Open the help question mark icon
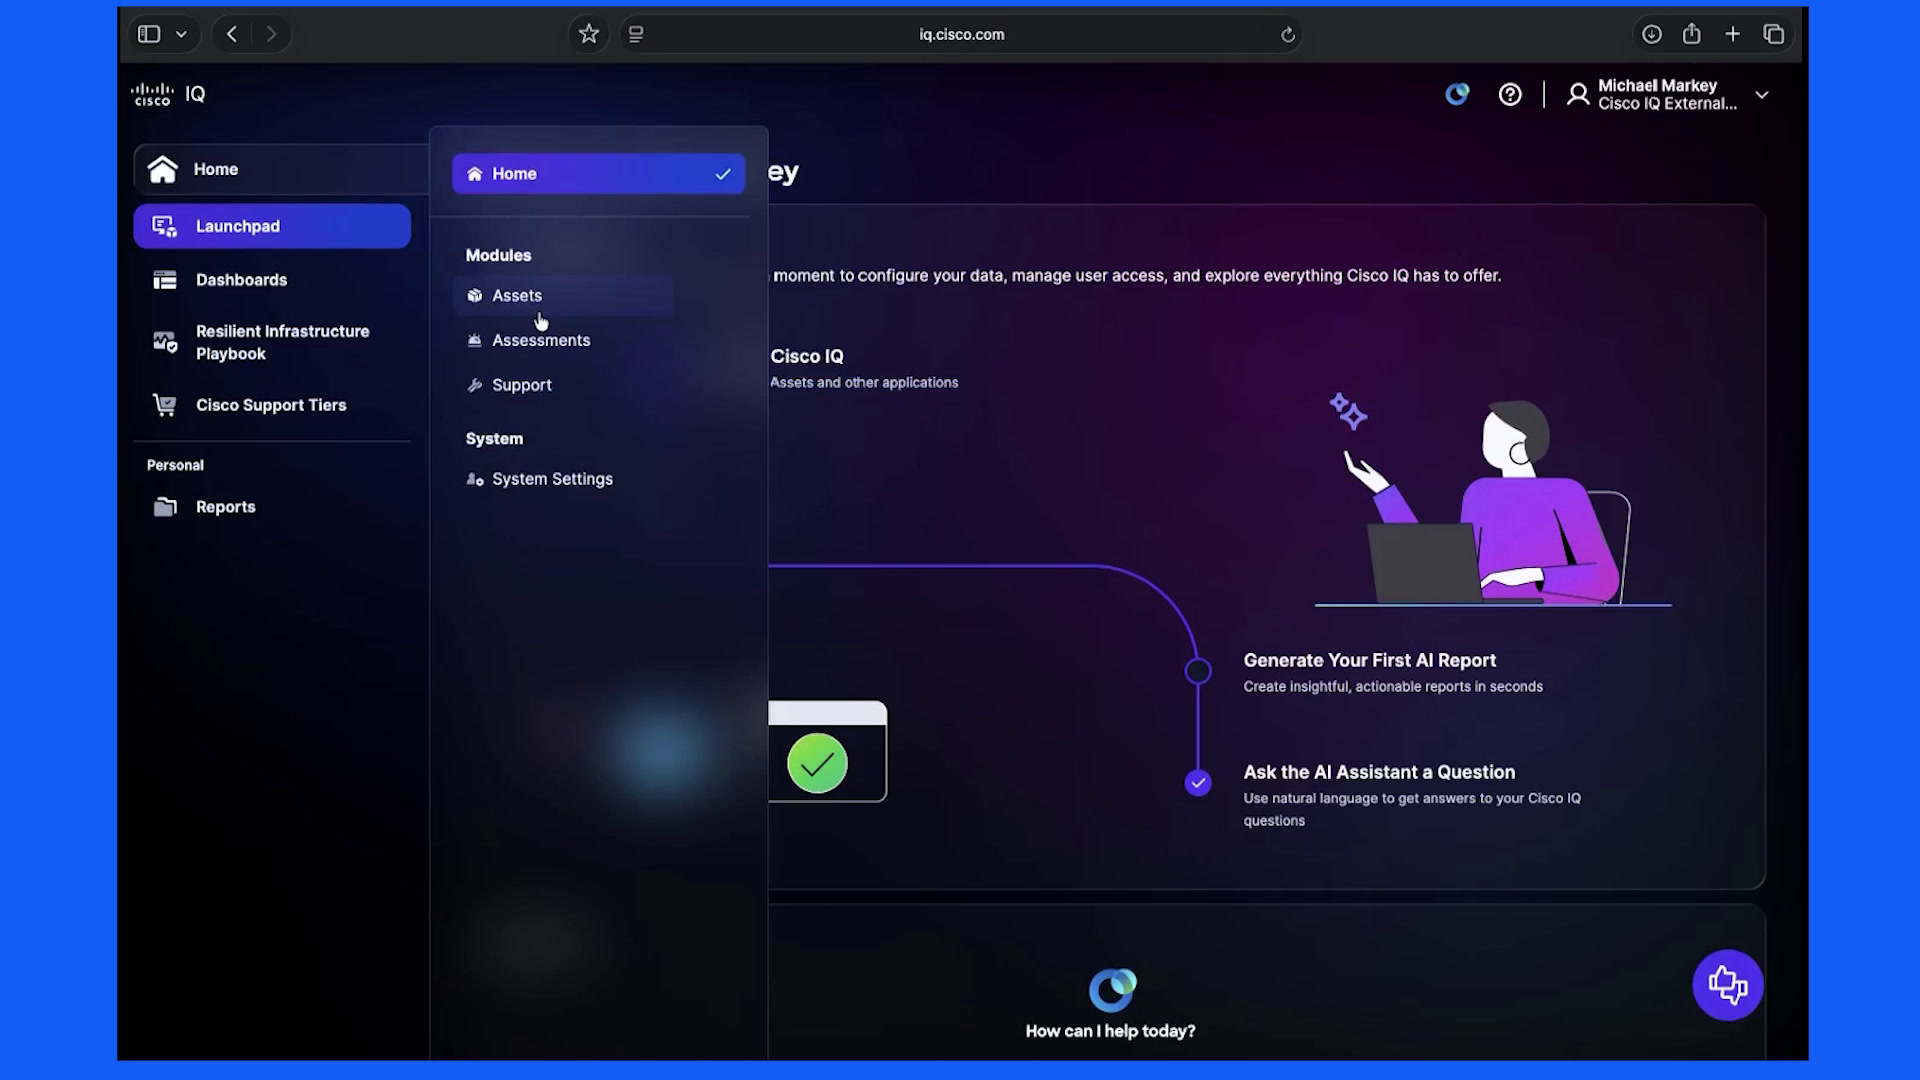 [x=1510, y=94]
